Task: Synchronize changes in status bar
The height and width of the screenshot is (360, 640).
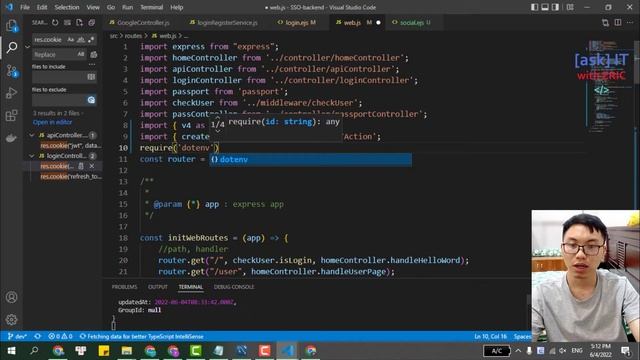Action: 38,337
